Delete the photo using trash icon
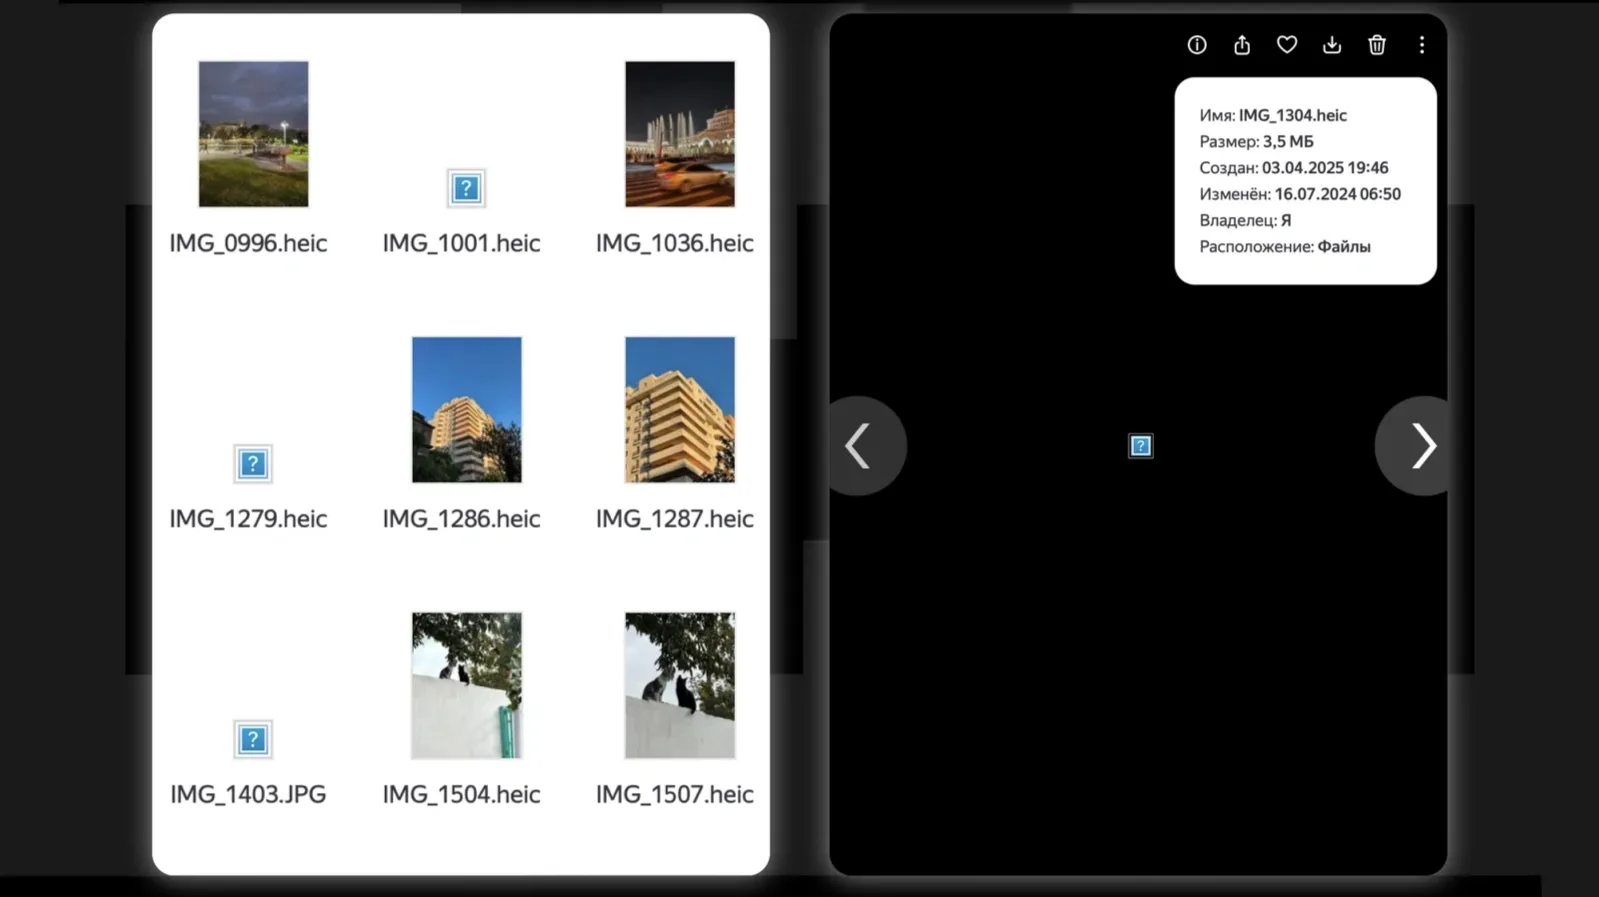This screenshot has height=897, width=1599. 1376,45
